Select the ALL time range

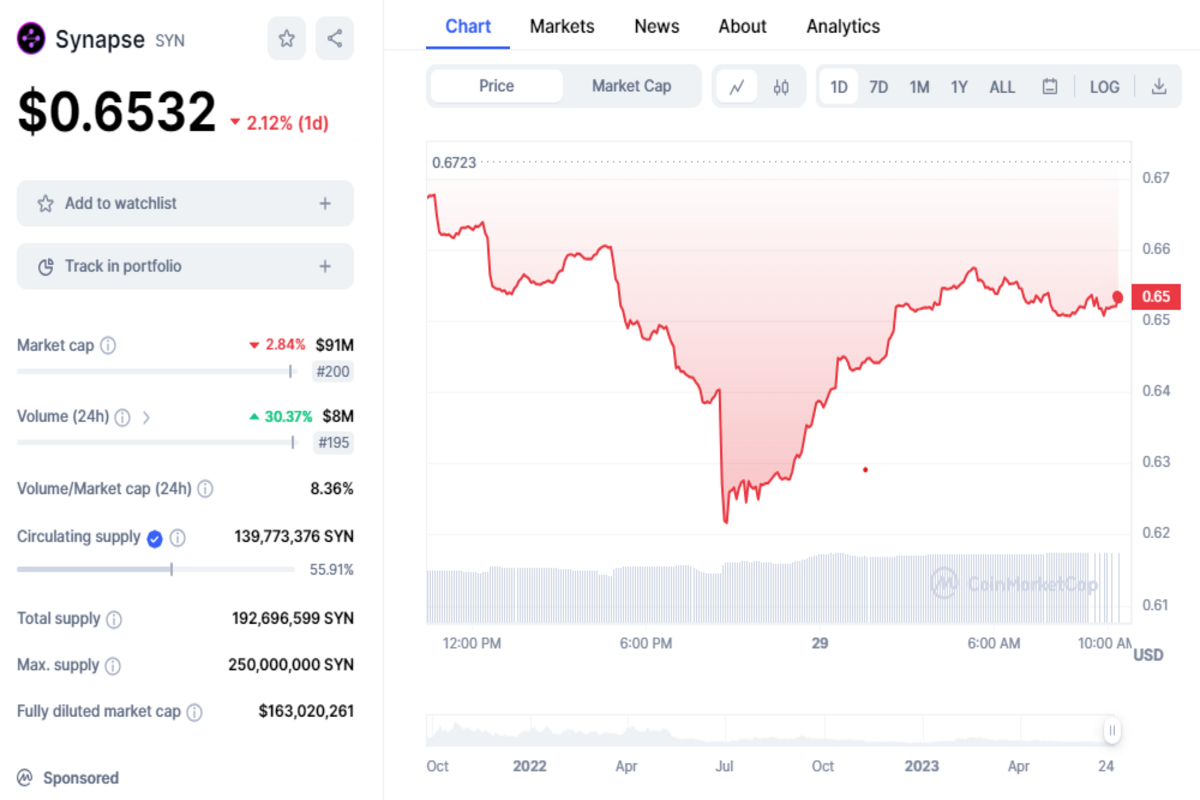(1002, 87)
